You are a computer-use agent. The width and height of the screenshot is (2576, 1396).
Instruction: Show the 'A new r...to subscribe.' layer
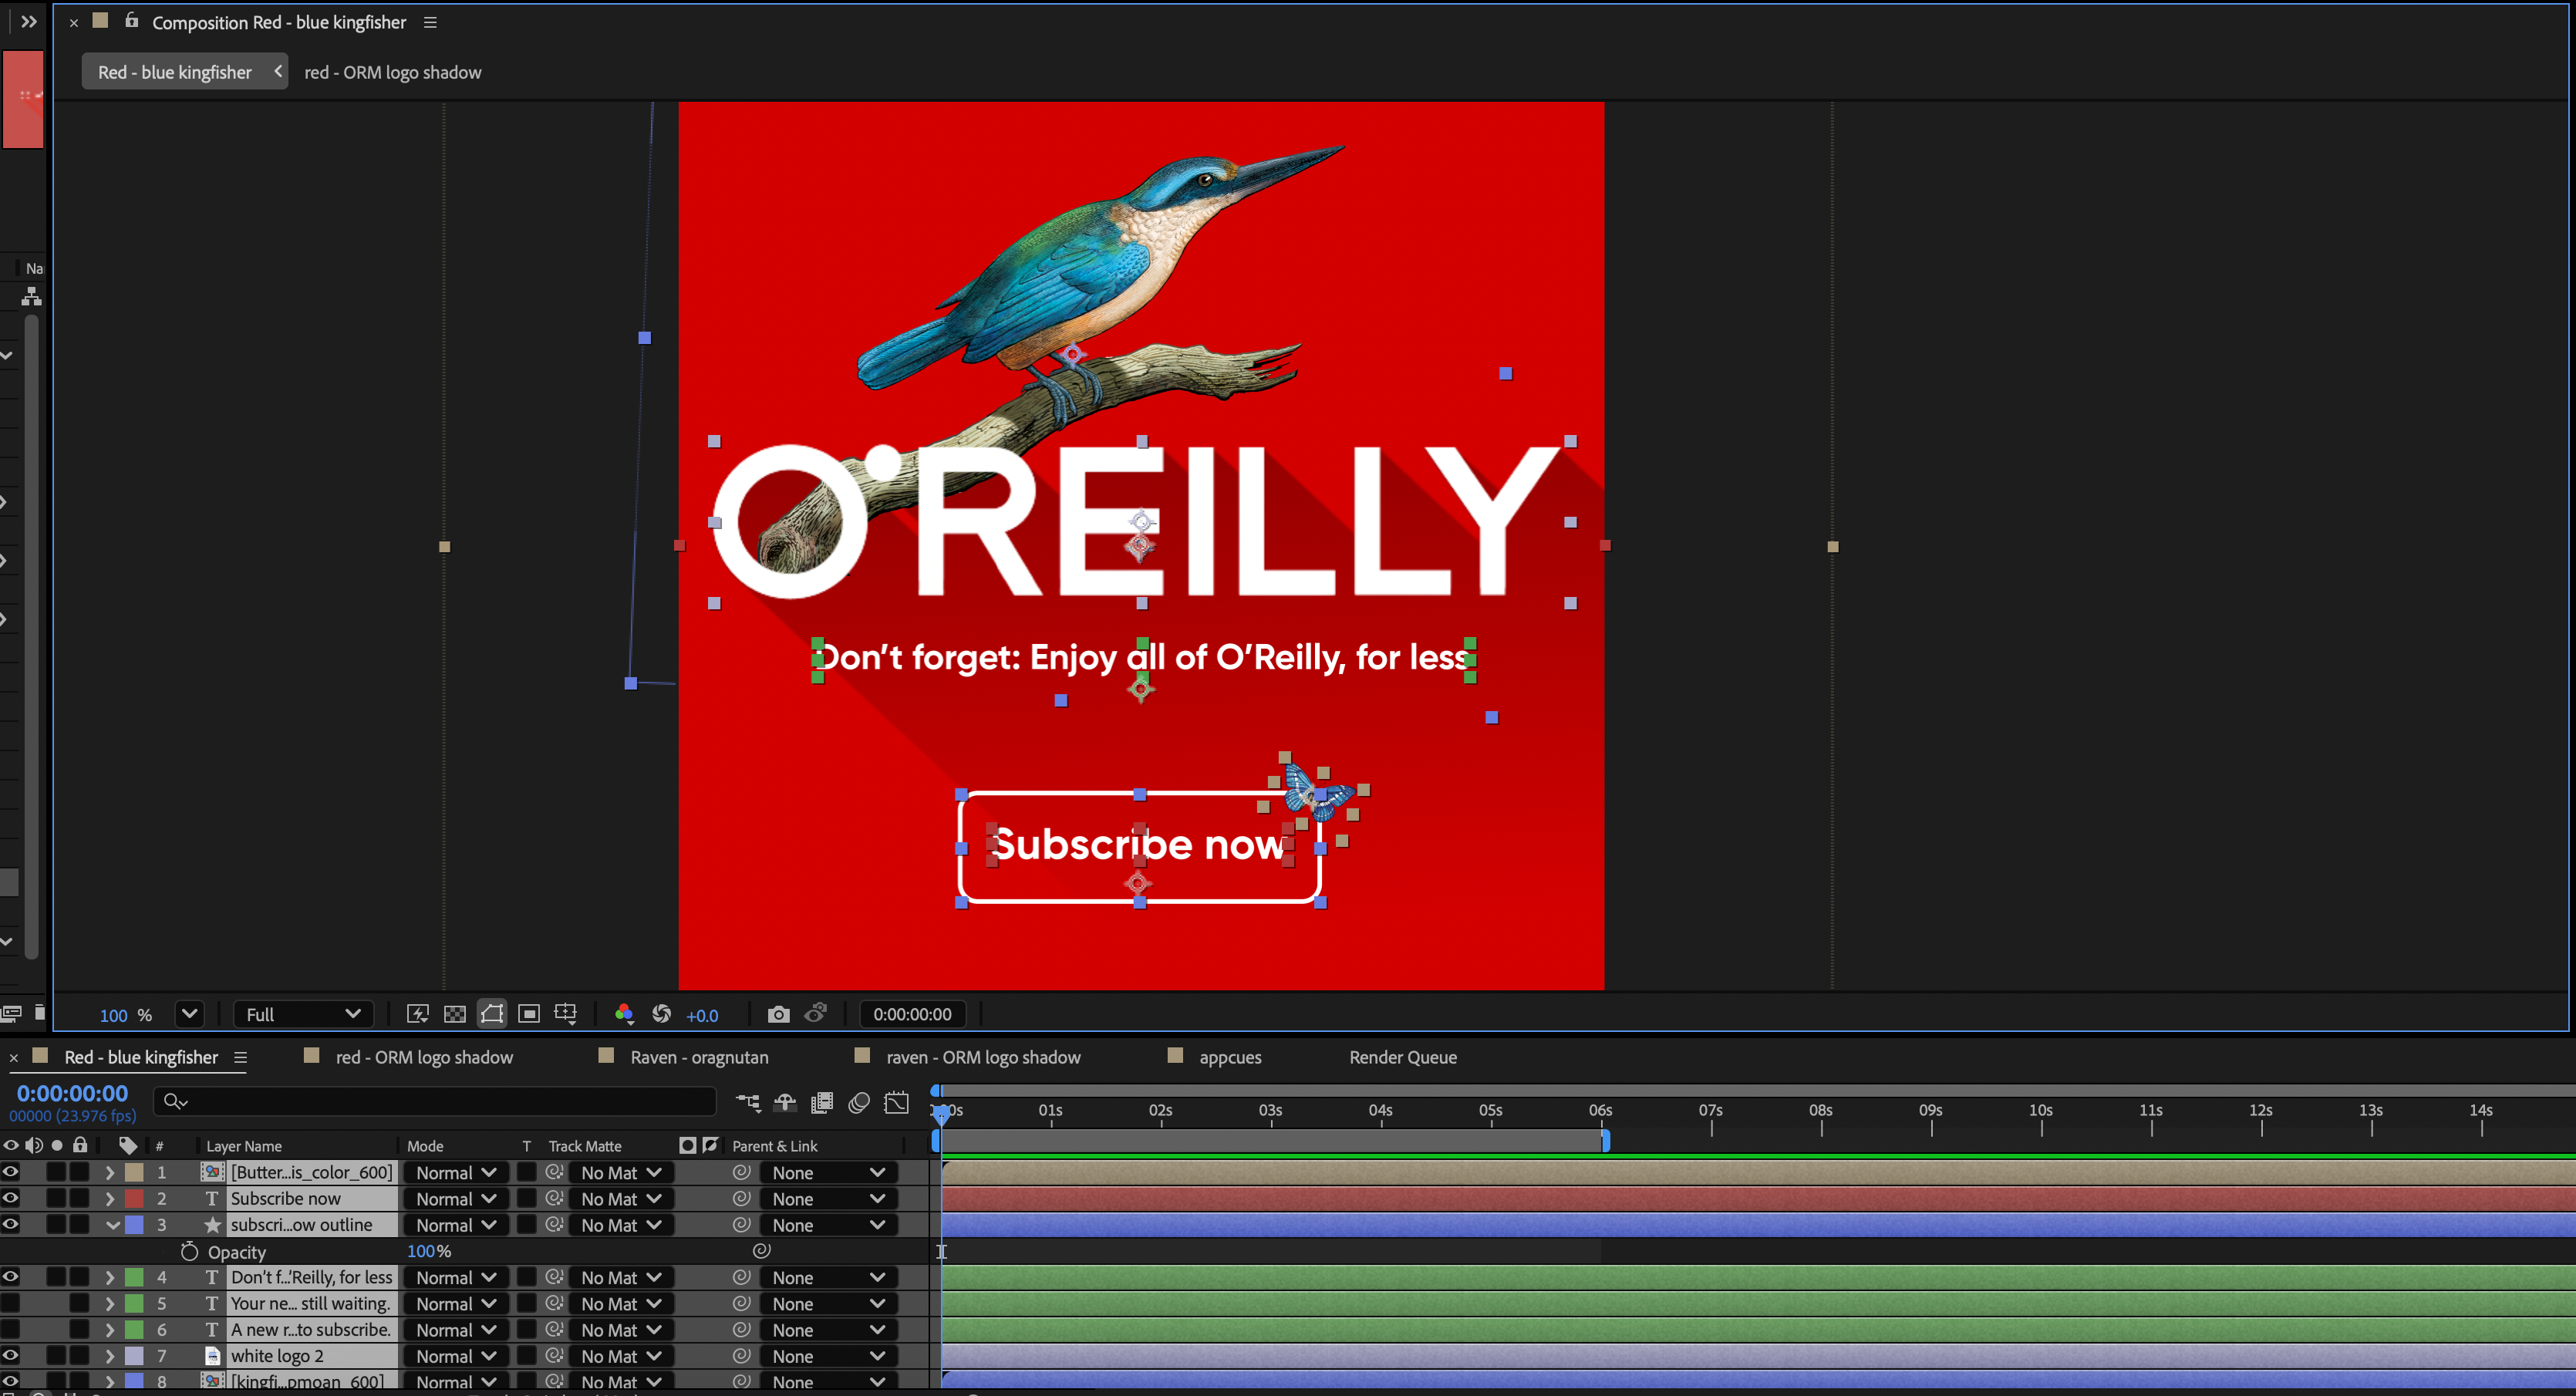point(11,1329)
